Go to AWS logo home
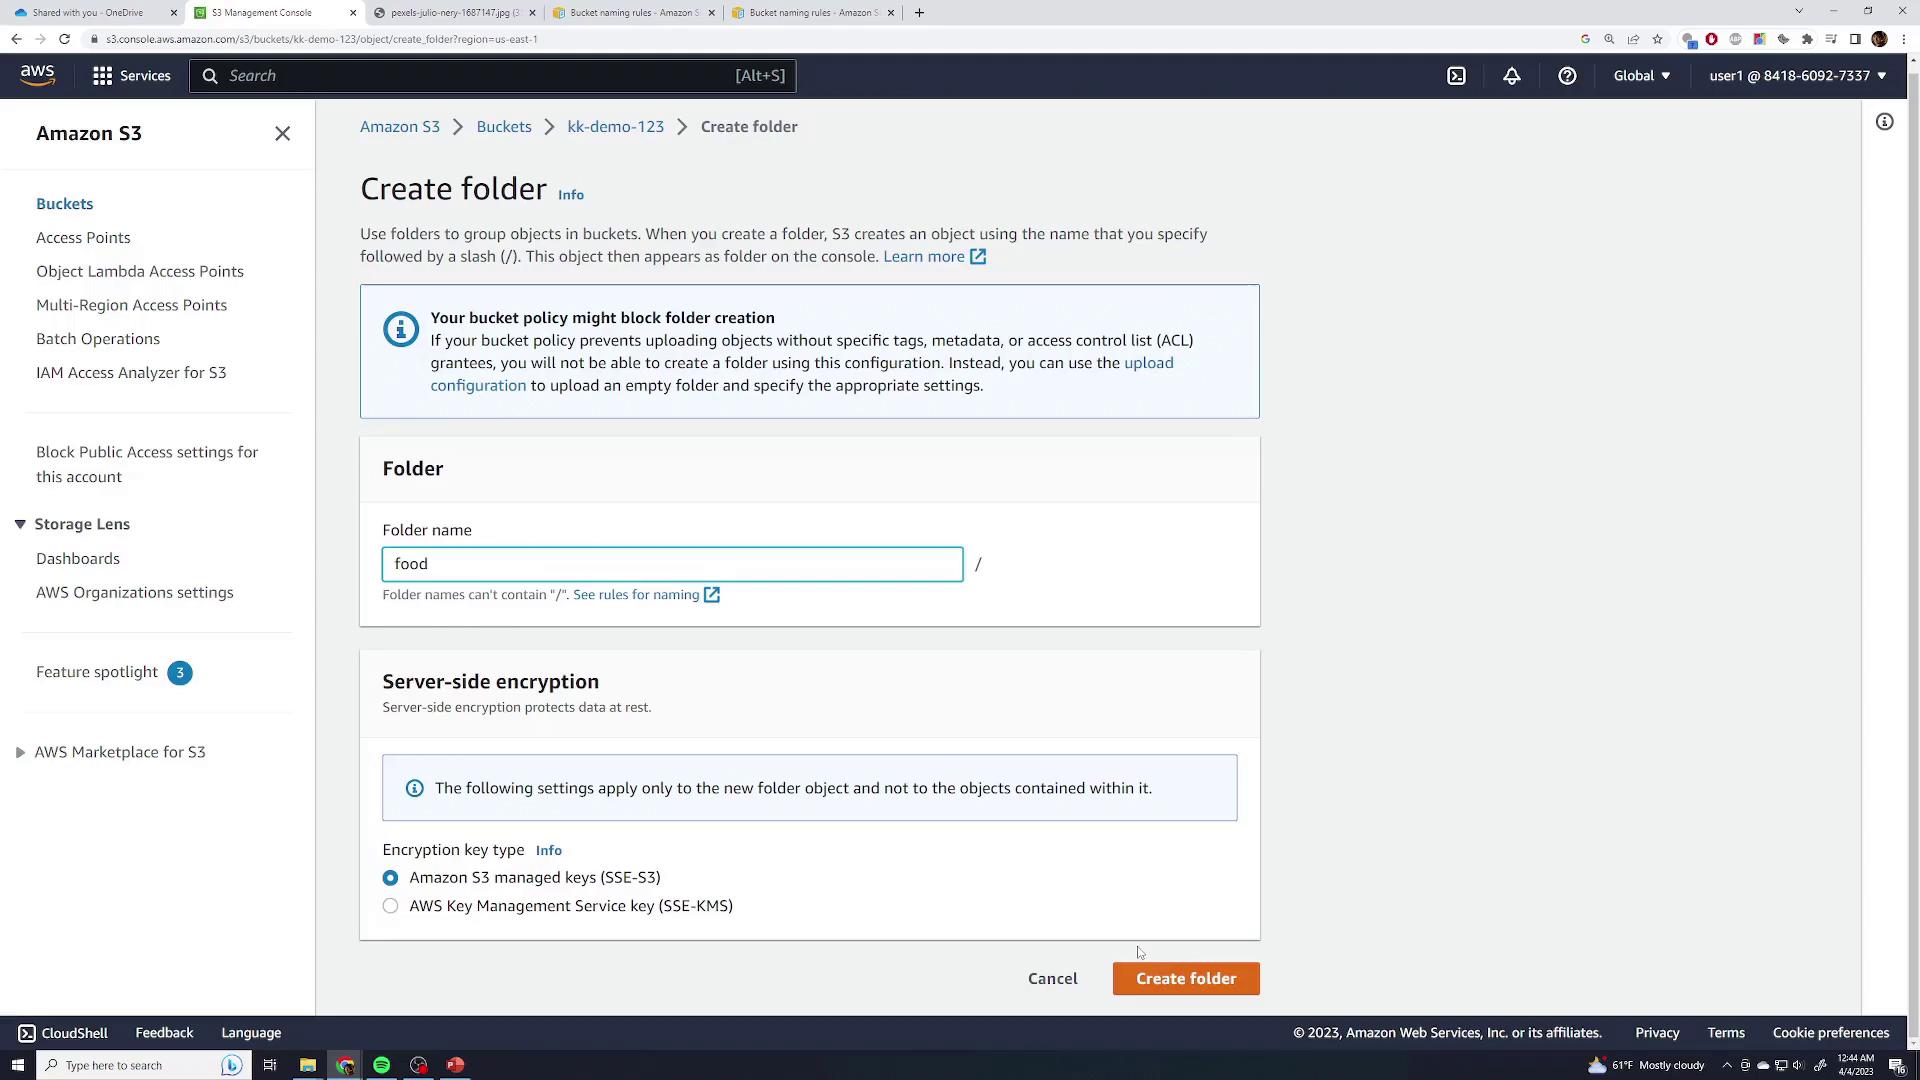Viewport: 1920px width, 1080px height. click(x=38, y=75)
